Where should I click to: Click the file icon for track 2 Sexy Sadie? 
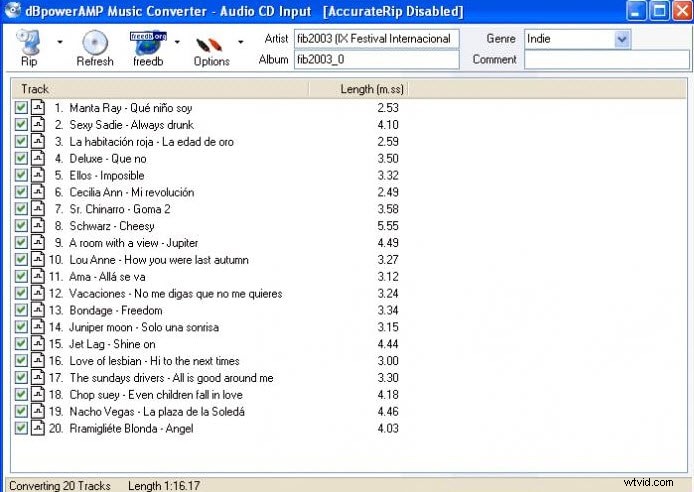coord(38,124)
